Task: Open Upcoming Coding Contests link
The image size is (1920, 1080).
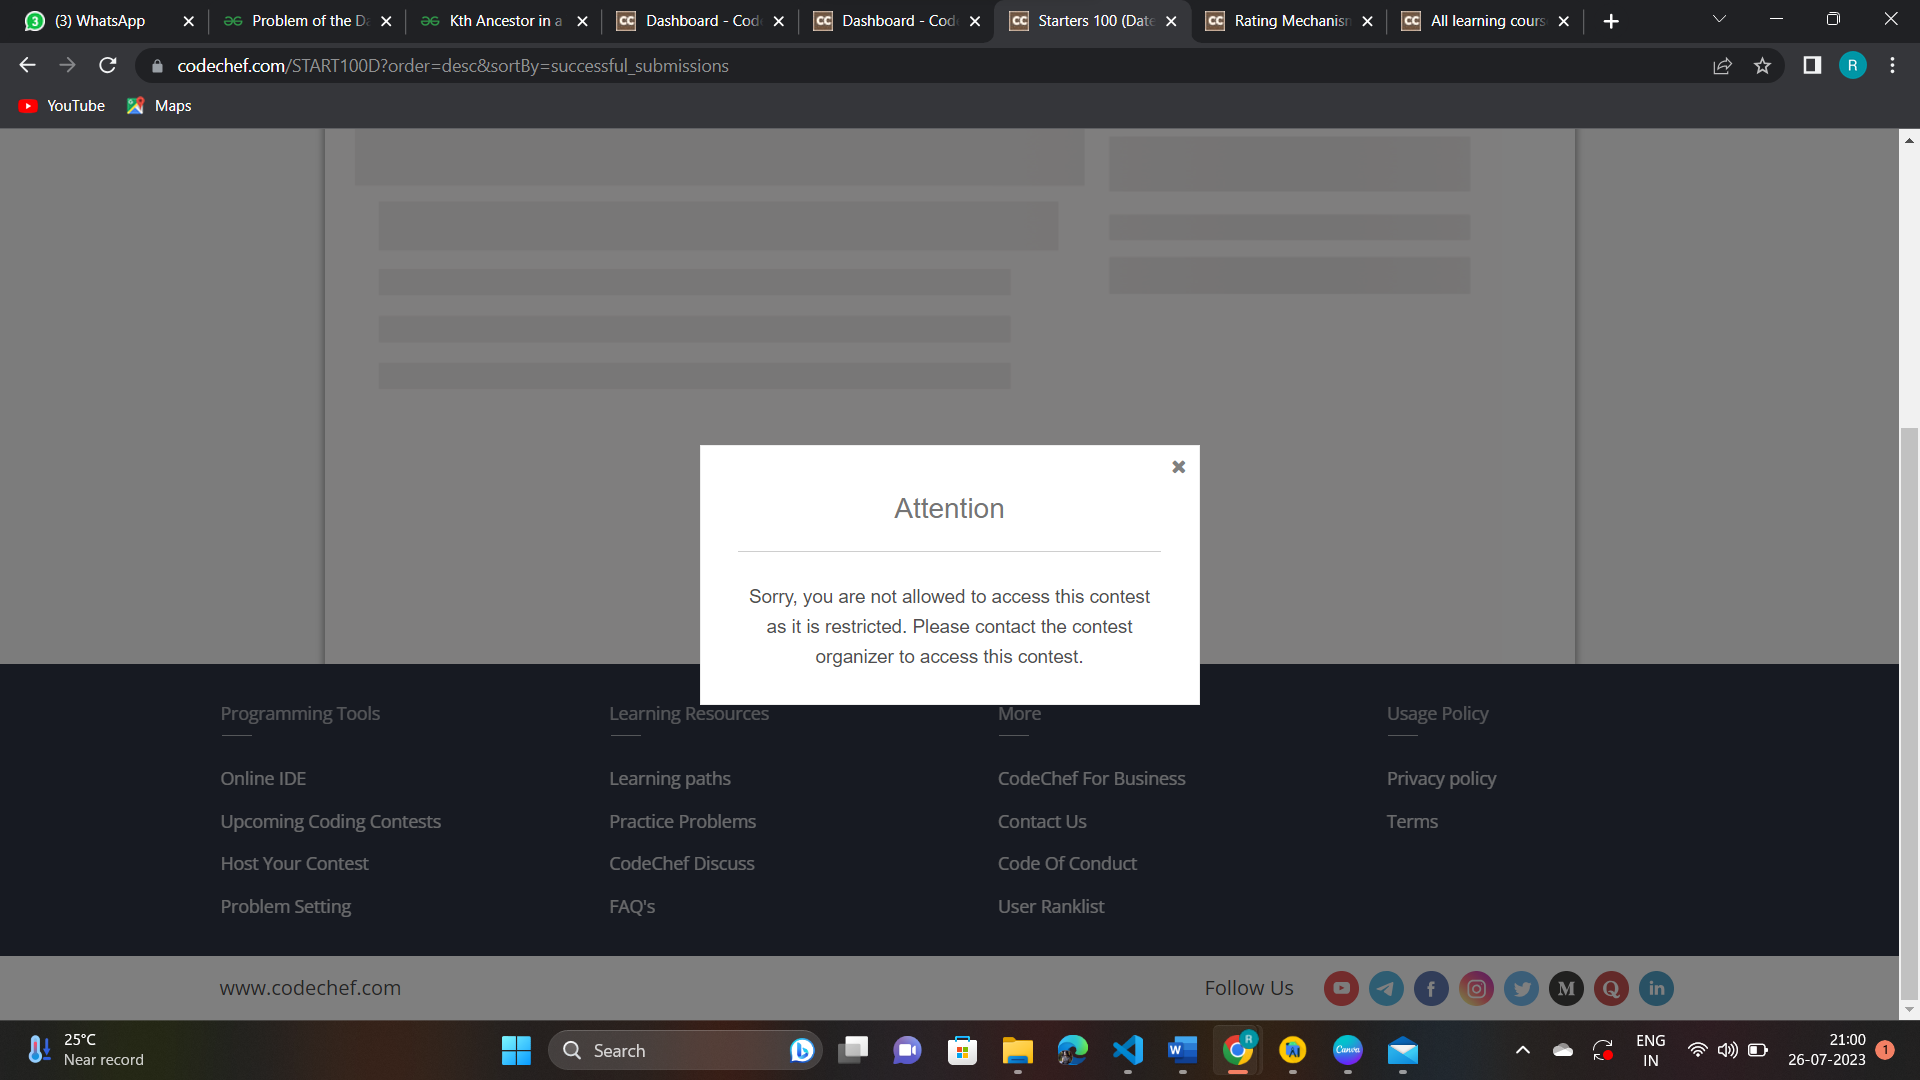Action: click(330, 821)
